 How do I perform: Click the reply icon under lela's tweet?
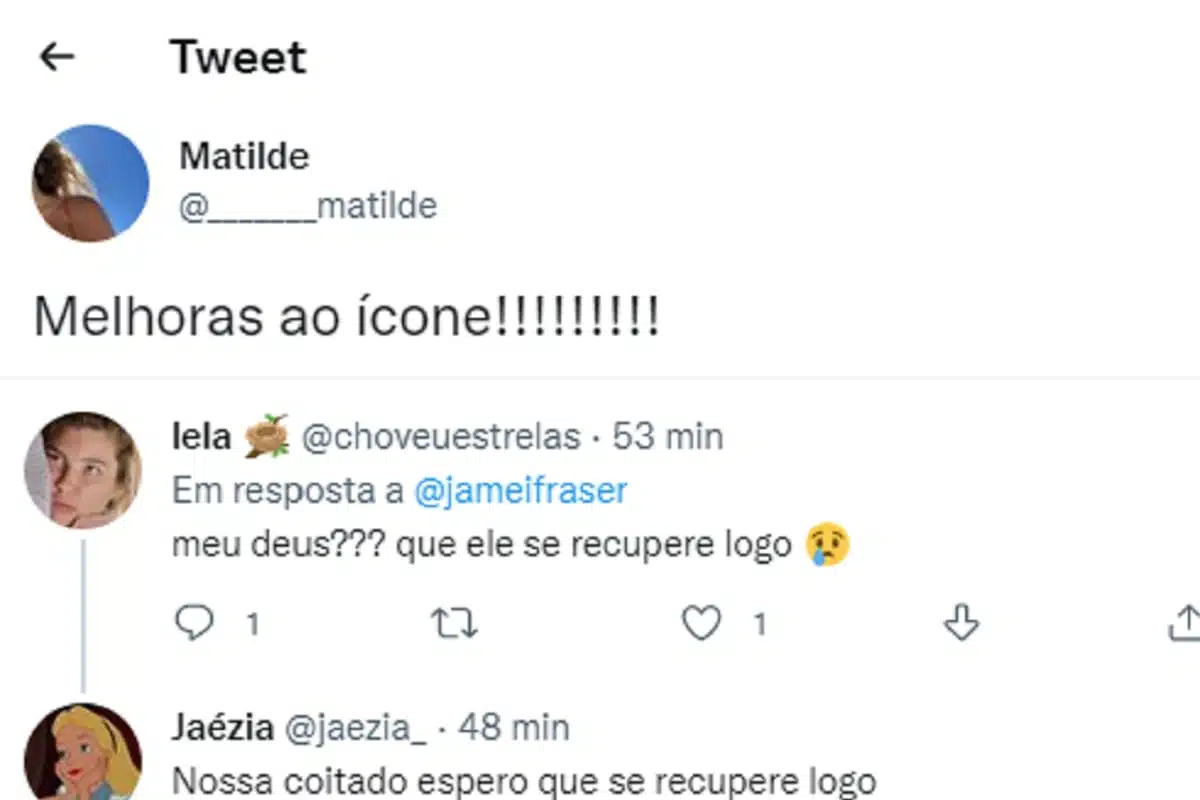pyautogui.click(x=194, y=624)
